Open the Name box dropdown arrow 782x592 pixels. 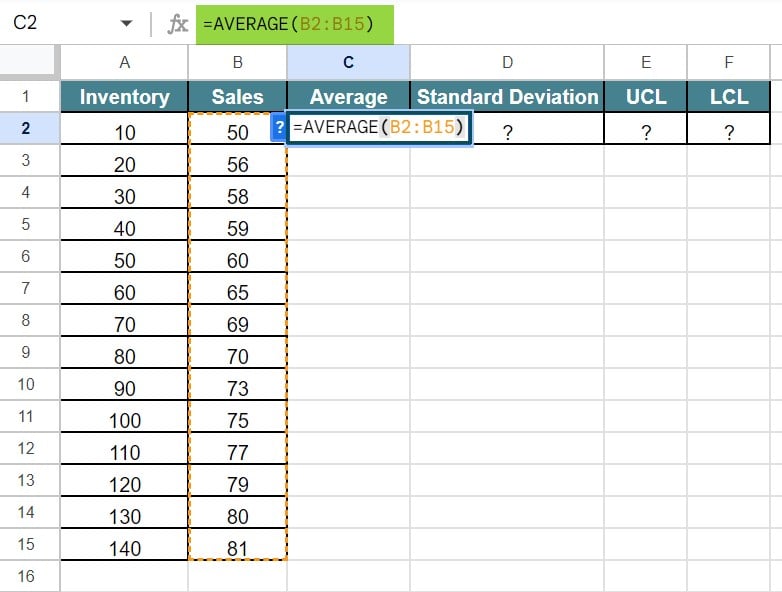click(127, 23)
